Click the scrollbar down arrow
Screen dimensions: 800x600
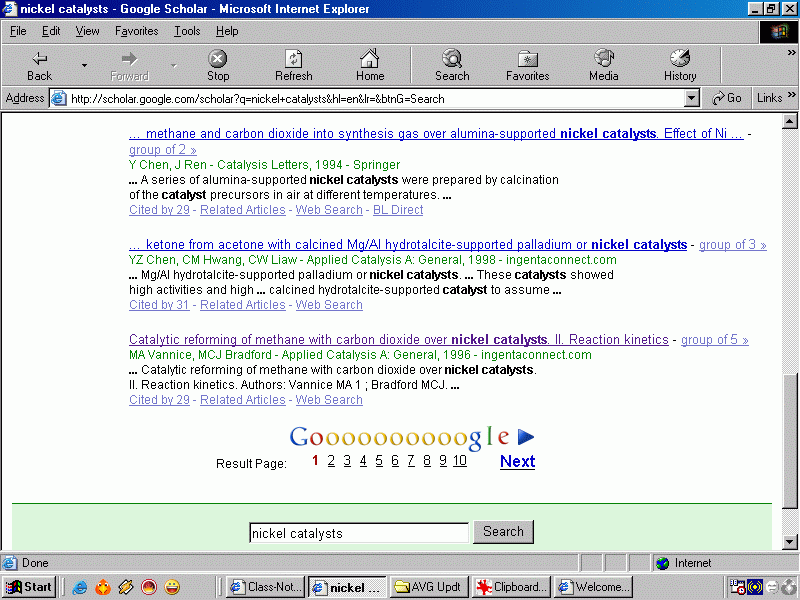click(x=789, y=542)
